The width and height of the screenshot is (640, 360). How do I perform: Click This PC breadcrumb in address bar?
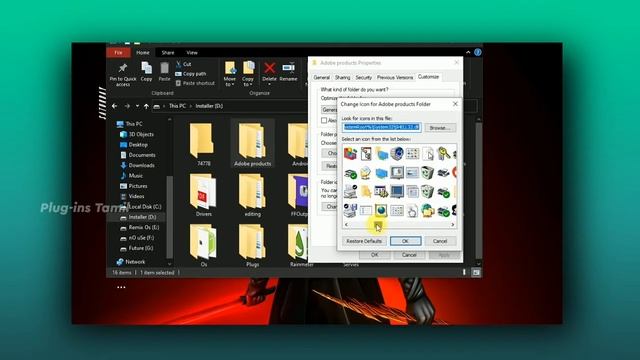click(x=177, y=106)
